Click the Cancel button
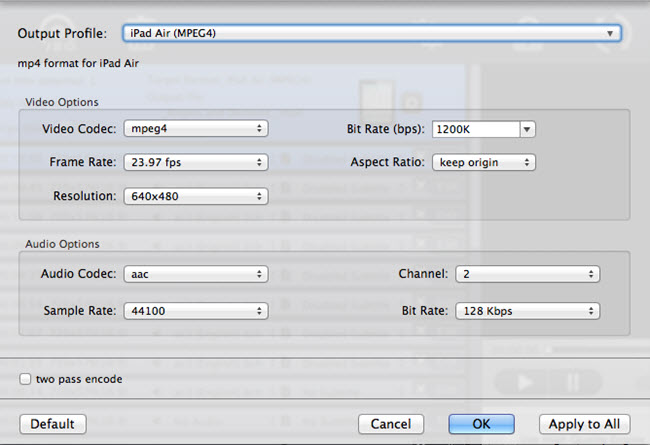Viewport: 650px width, 445px height. 391,424
